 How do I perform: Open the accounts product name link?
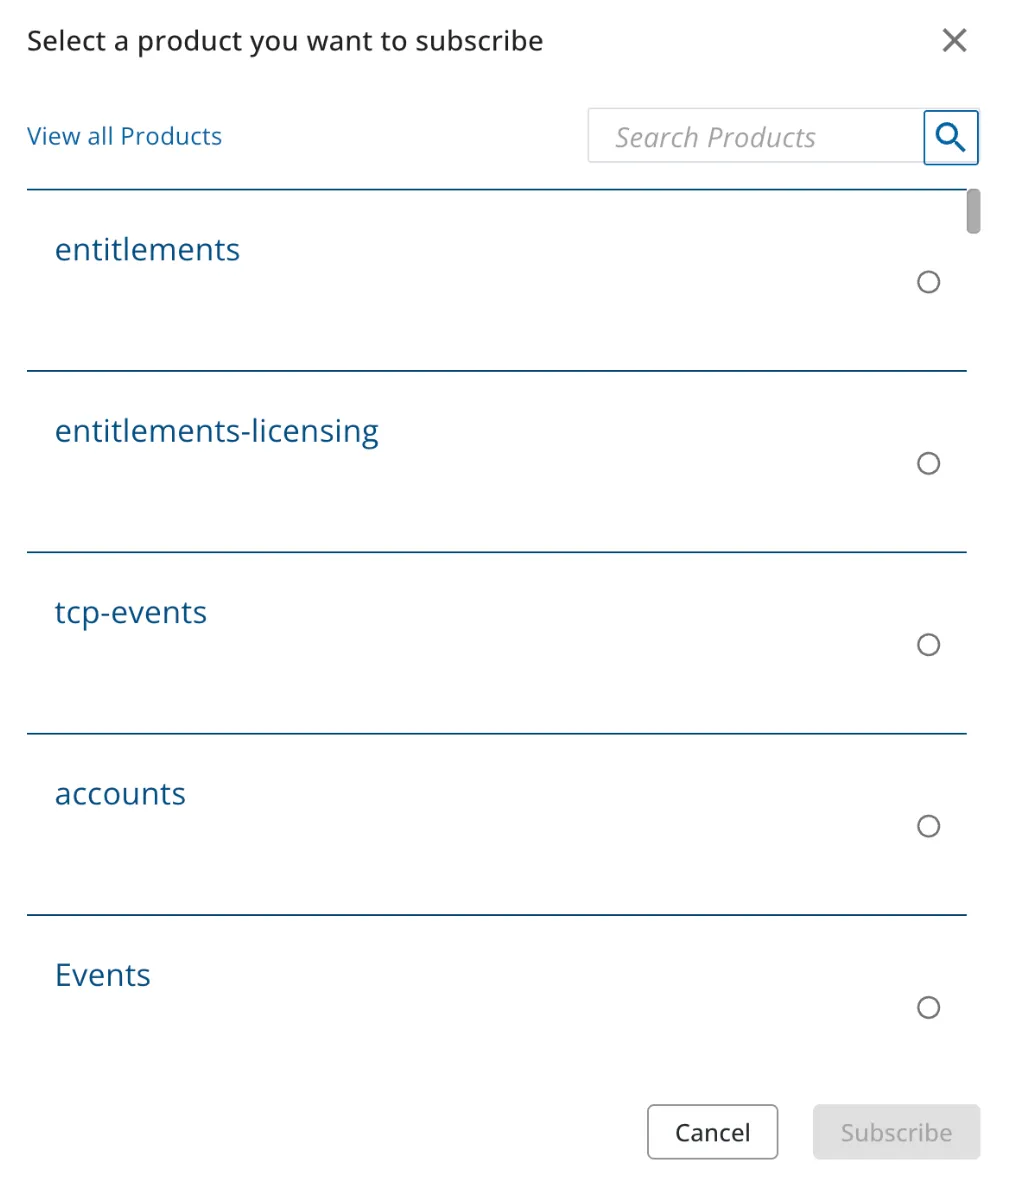[120, 795]
